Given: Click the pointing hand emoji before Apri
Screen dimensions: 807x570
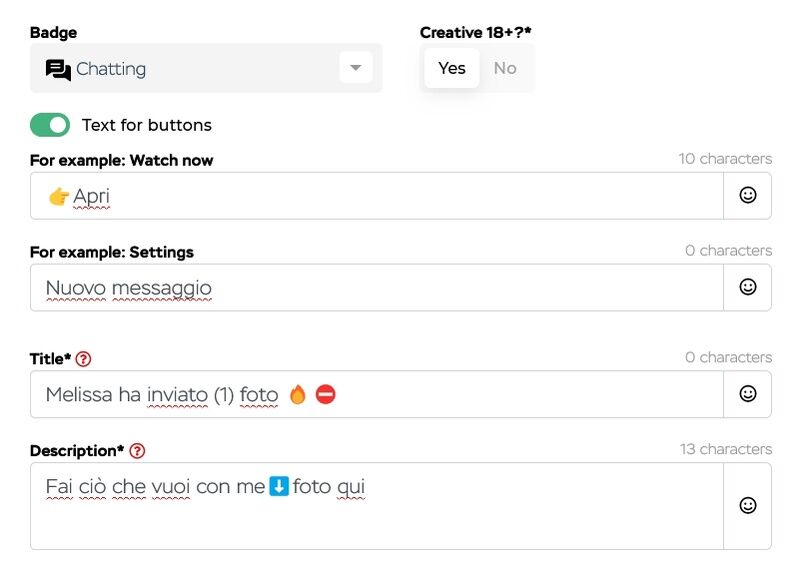Looking at the screenshot, I should (59, 197).
